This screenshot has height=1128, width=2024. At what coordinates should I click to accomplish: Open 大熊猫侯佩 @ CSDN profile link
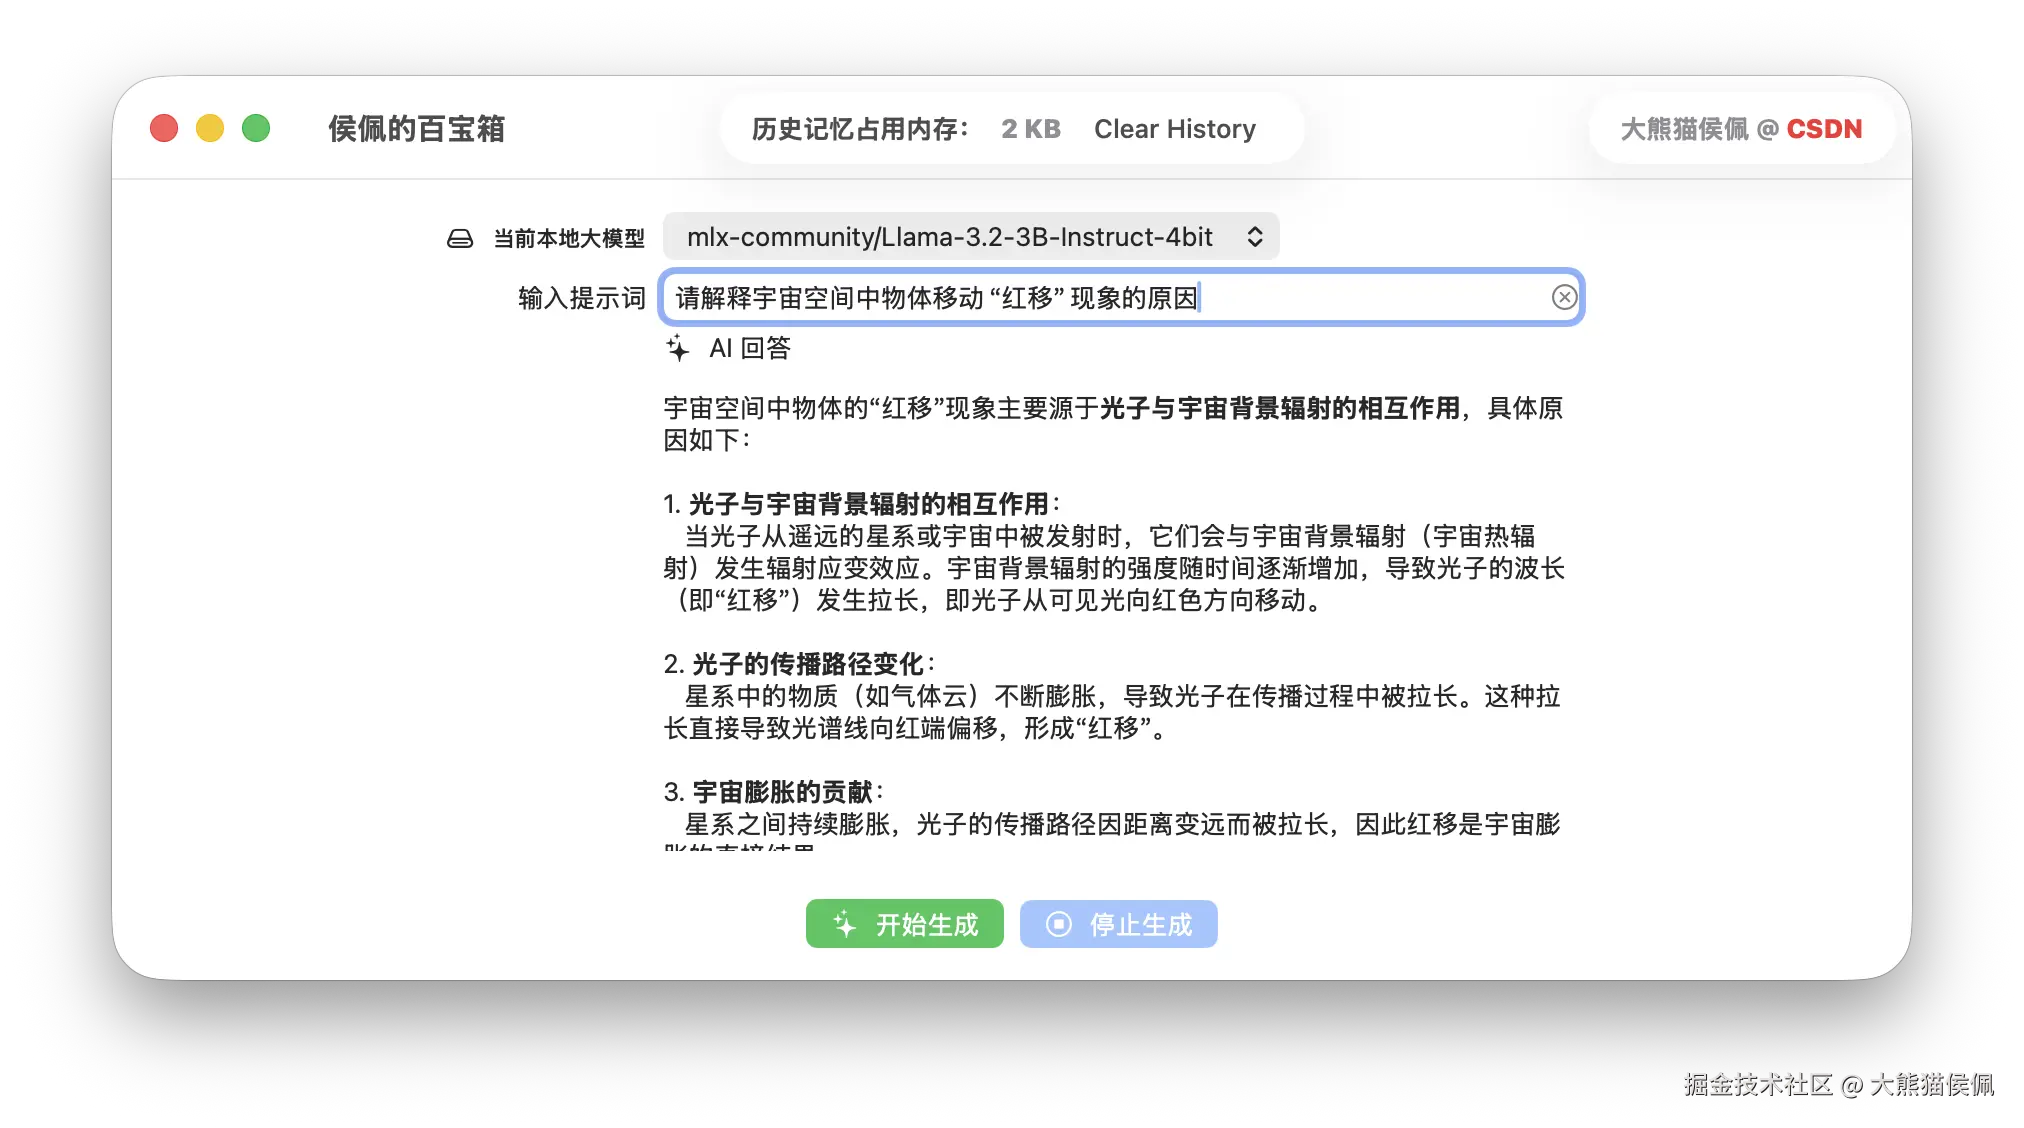click(x=1740, y=128)
